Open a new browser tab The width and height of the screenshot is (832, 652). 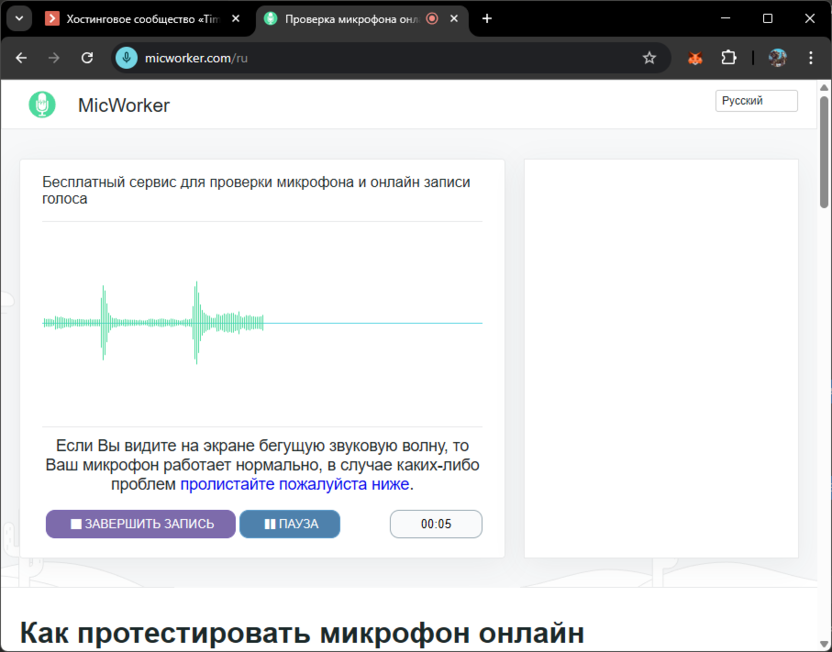487,19
